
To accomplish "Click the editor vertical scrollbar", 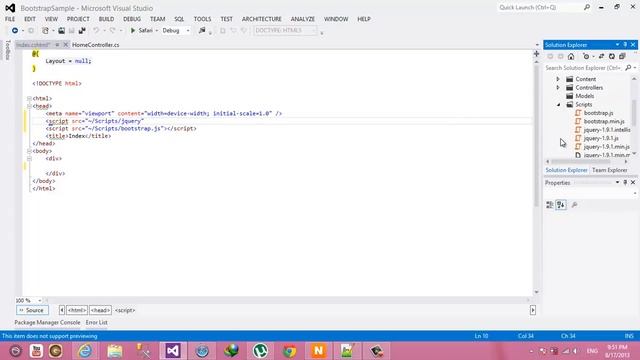I will pyautogui.click(x=536, y=135).
